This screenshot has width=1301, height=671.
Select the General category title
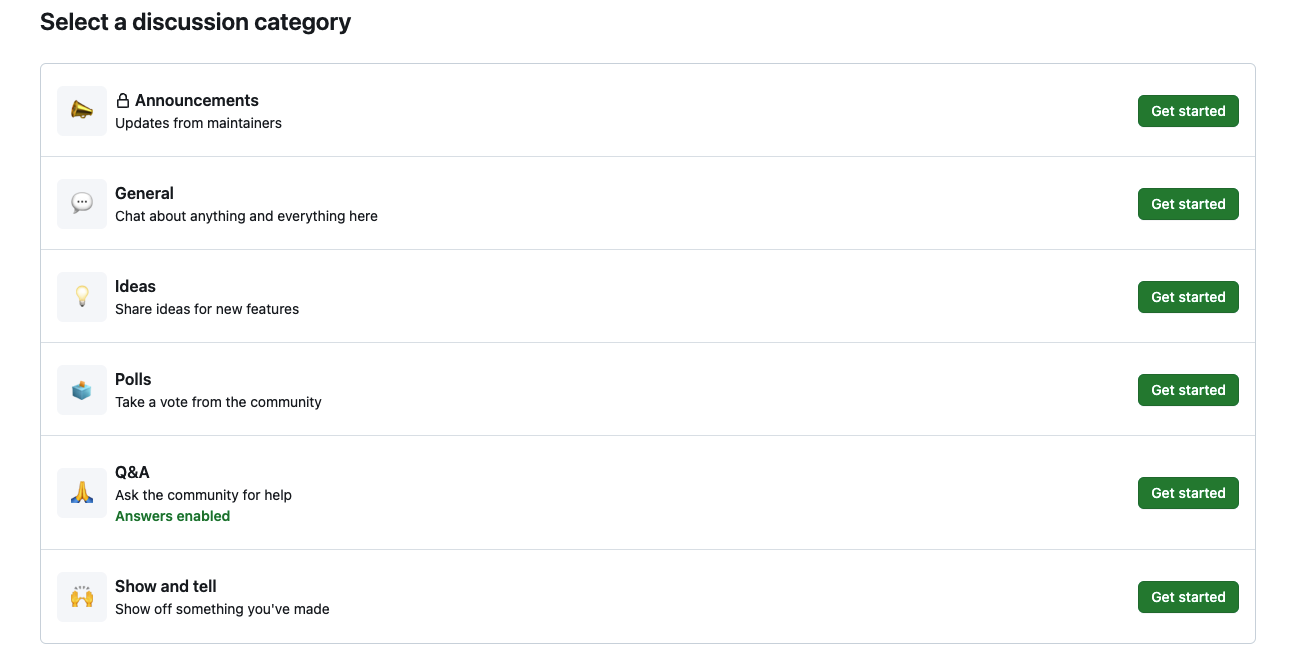[x=144, y=194]
